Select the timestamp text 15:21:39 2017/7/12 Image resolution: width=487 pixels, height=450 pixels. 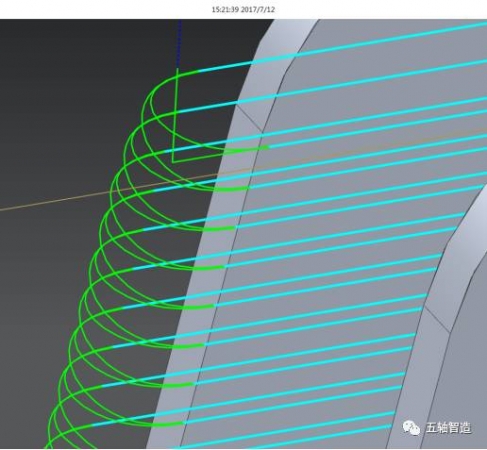243,9
